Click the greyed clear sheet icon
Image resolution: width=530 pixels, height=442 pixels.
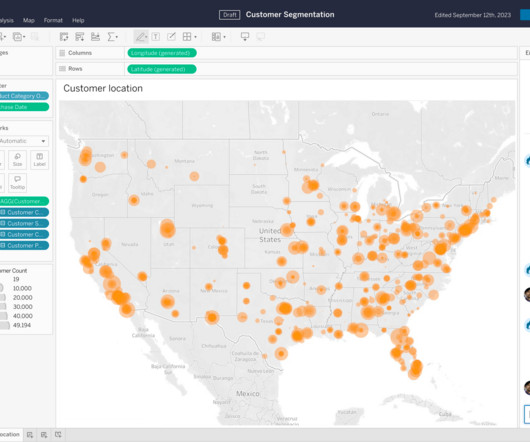tap(34, 36)
